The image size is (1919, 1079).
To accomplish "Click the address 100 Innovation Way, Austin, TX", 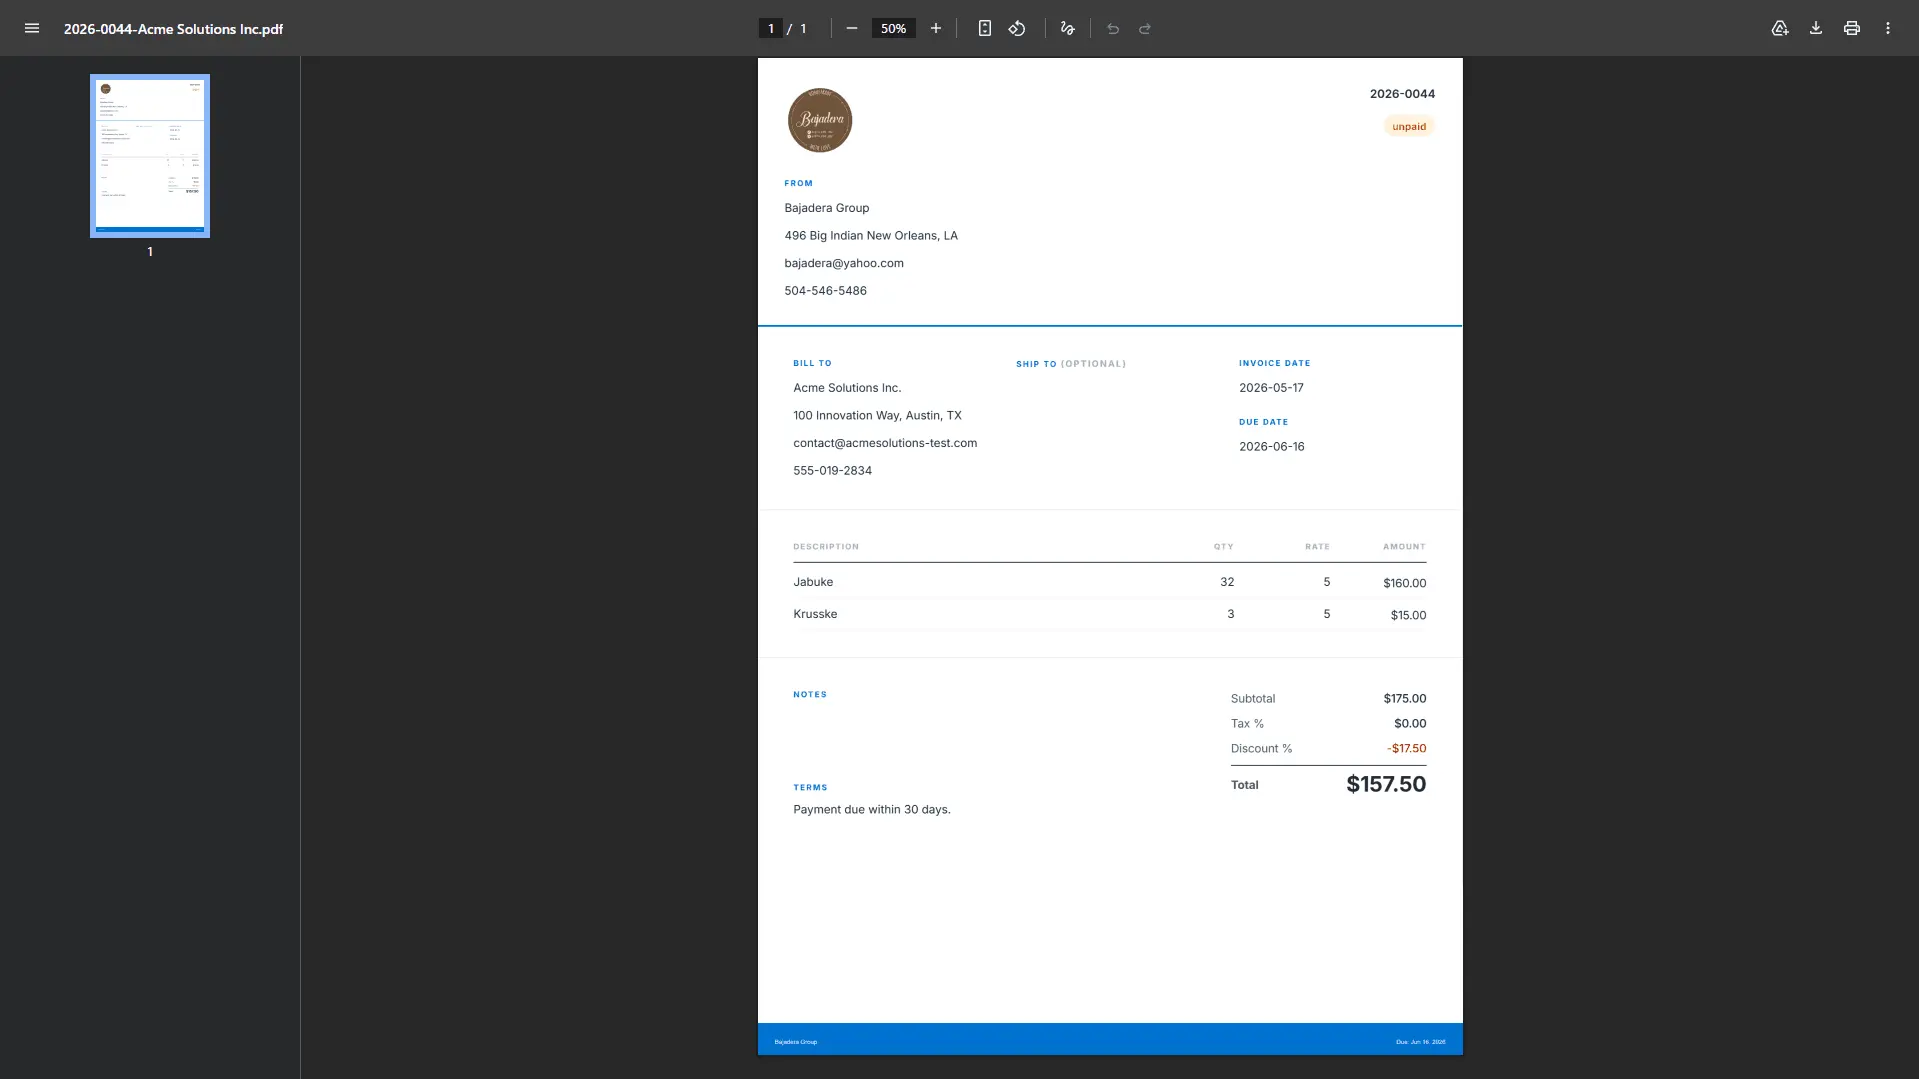I will pos(877,415).
